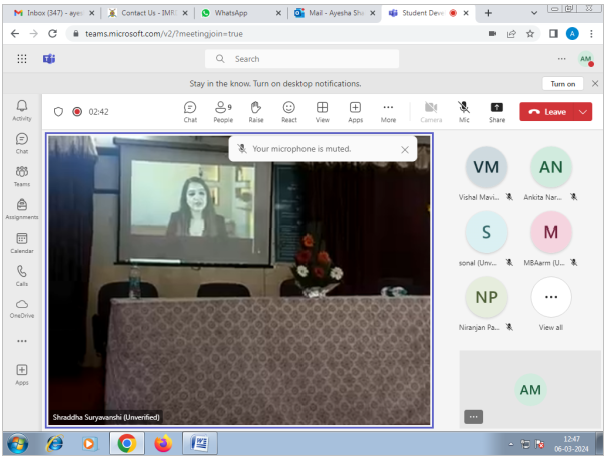Click the red Leave meeting button
The height and width of the screenshot is (457, 606).
click(x=547, y=112)
